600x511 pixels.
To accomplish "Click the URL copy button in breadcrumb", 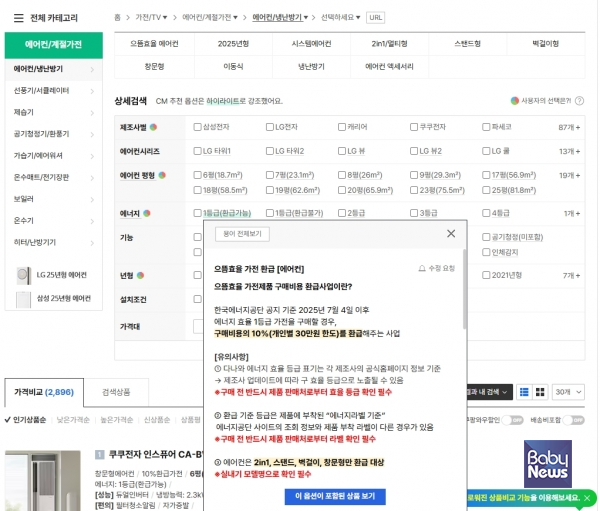I will pos(375,18).
